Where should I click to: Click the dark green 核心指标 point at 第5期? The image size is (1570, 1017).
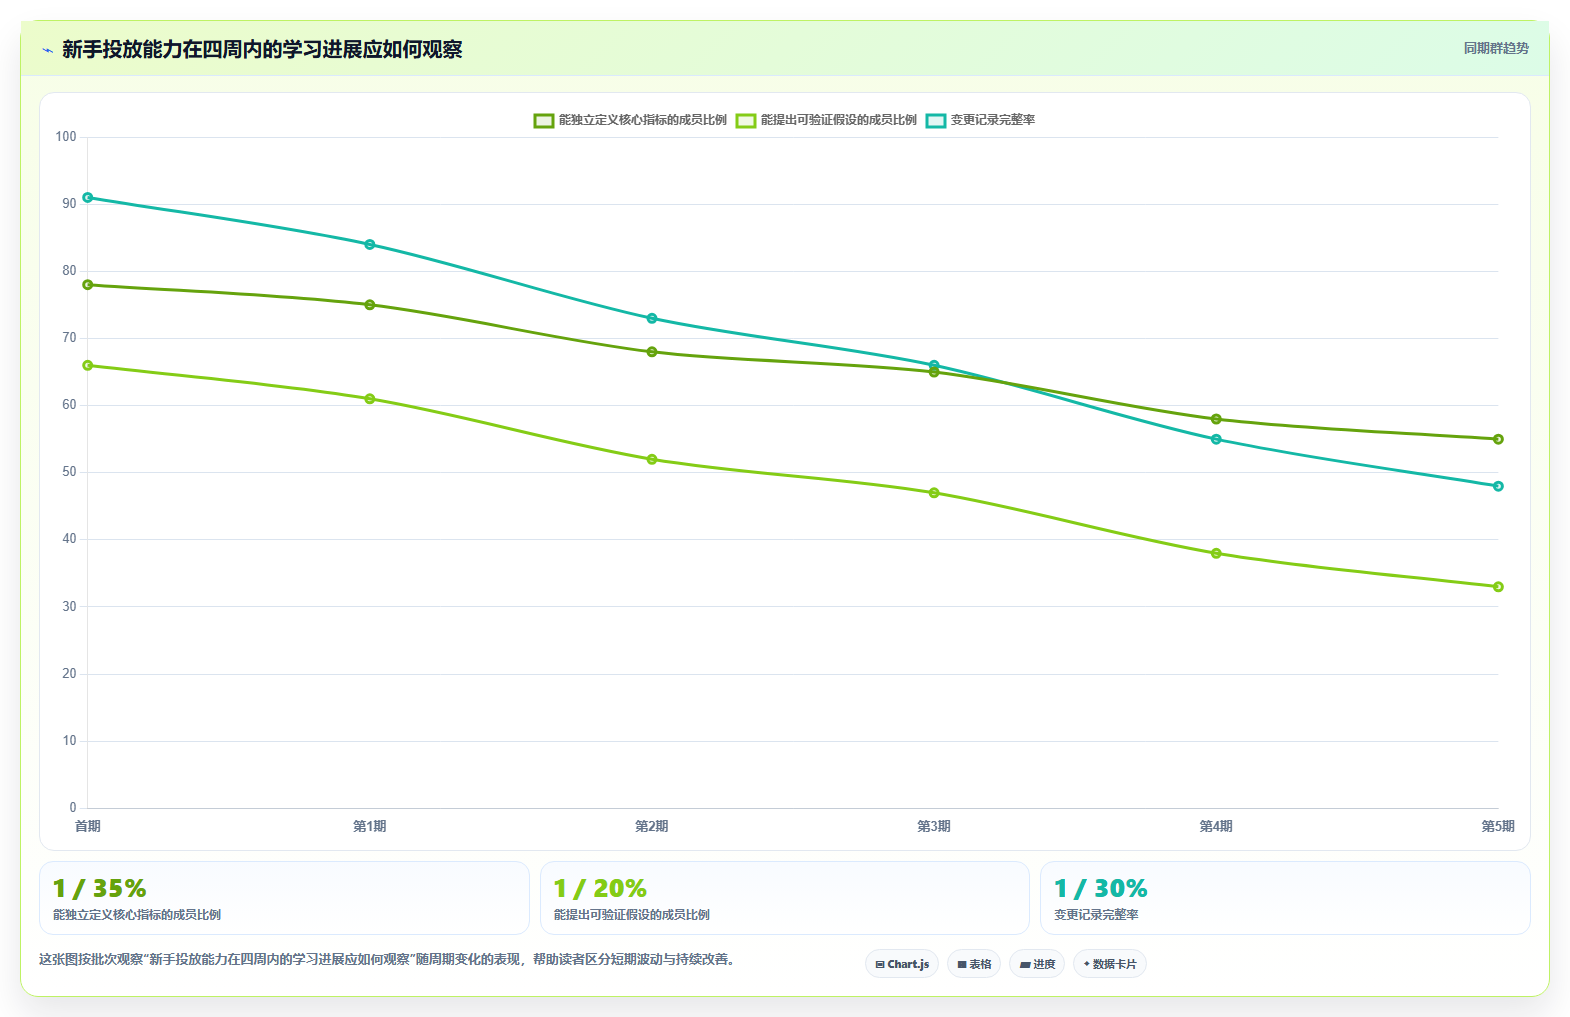1498,439
